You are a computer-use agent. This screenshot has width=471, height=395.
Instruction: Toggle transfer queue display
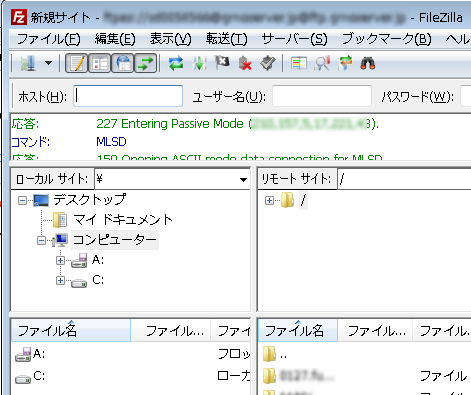(145, 63)
